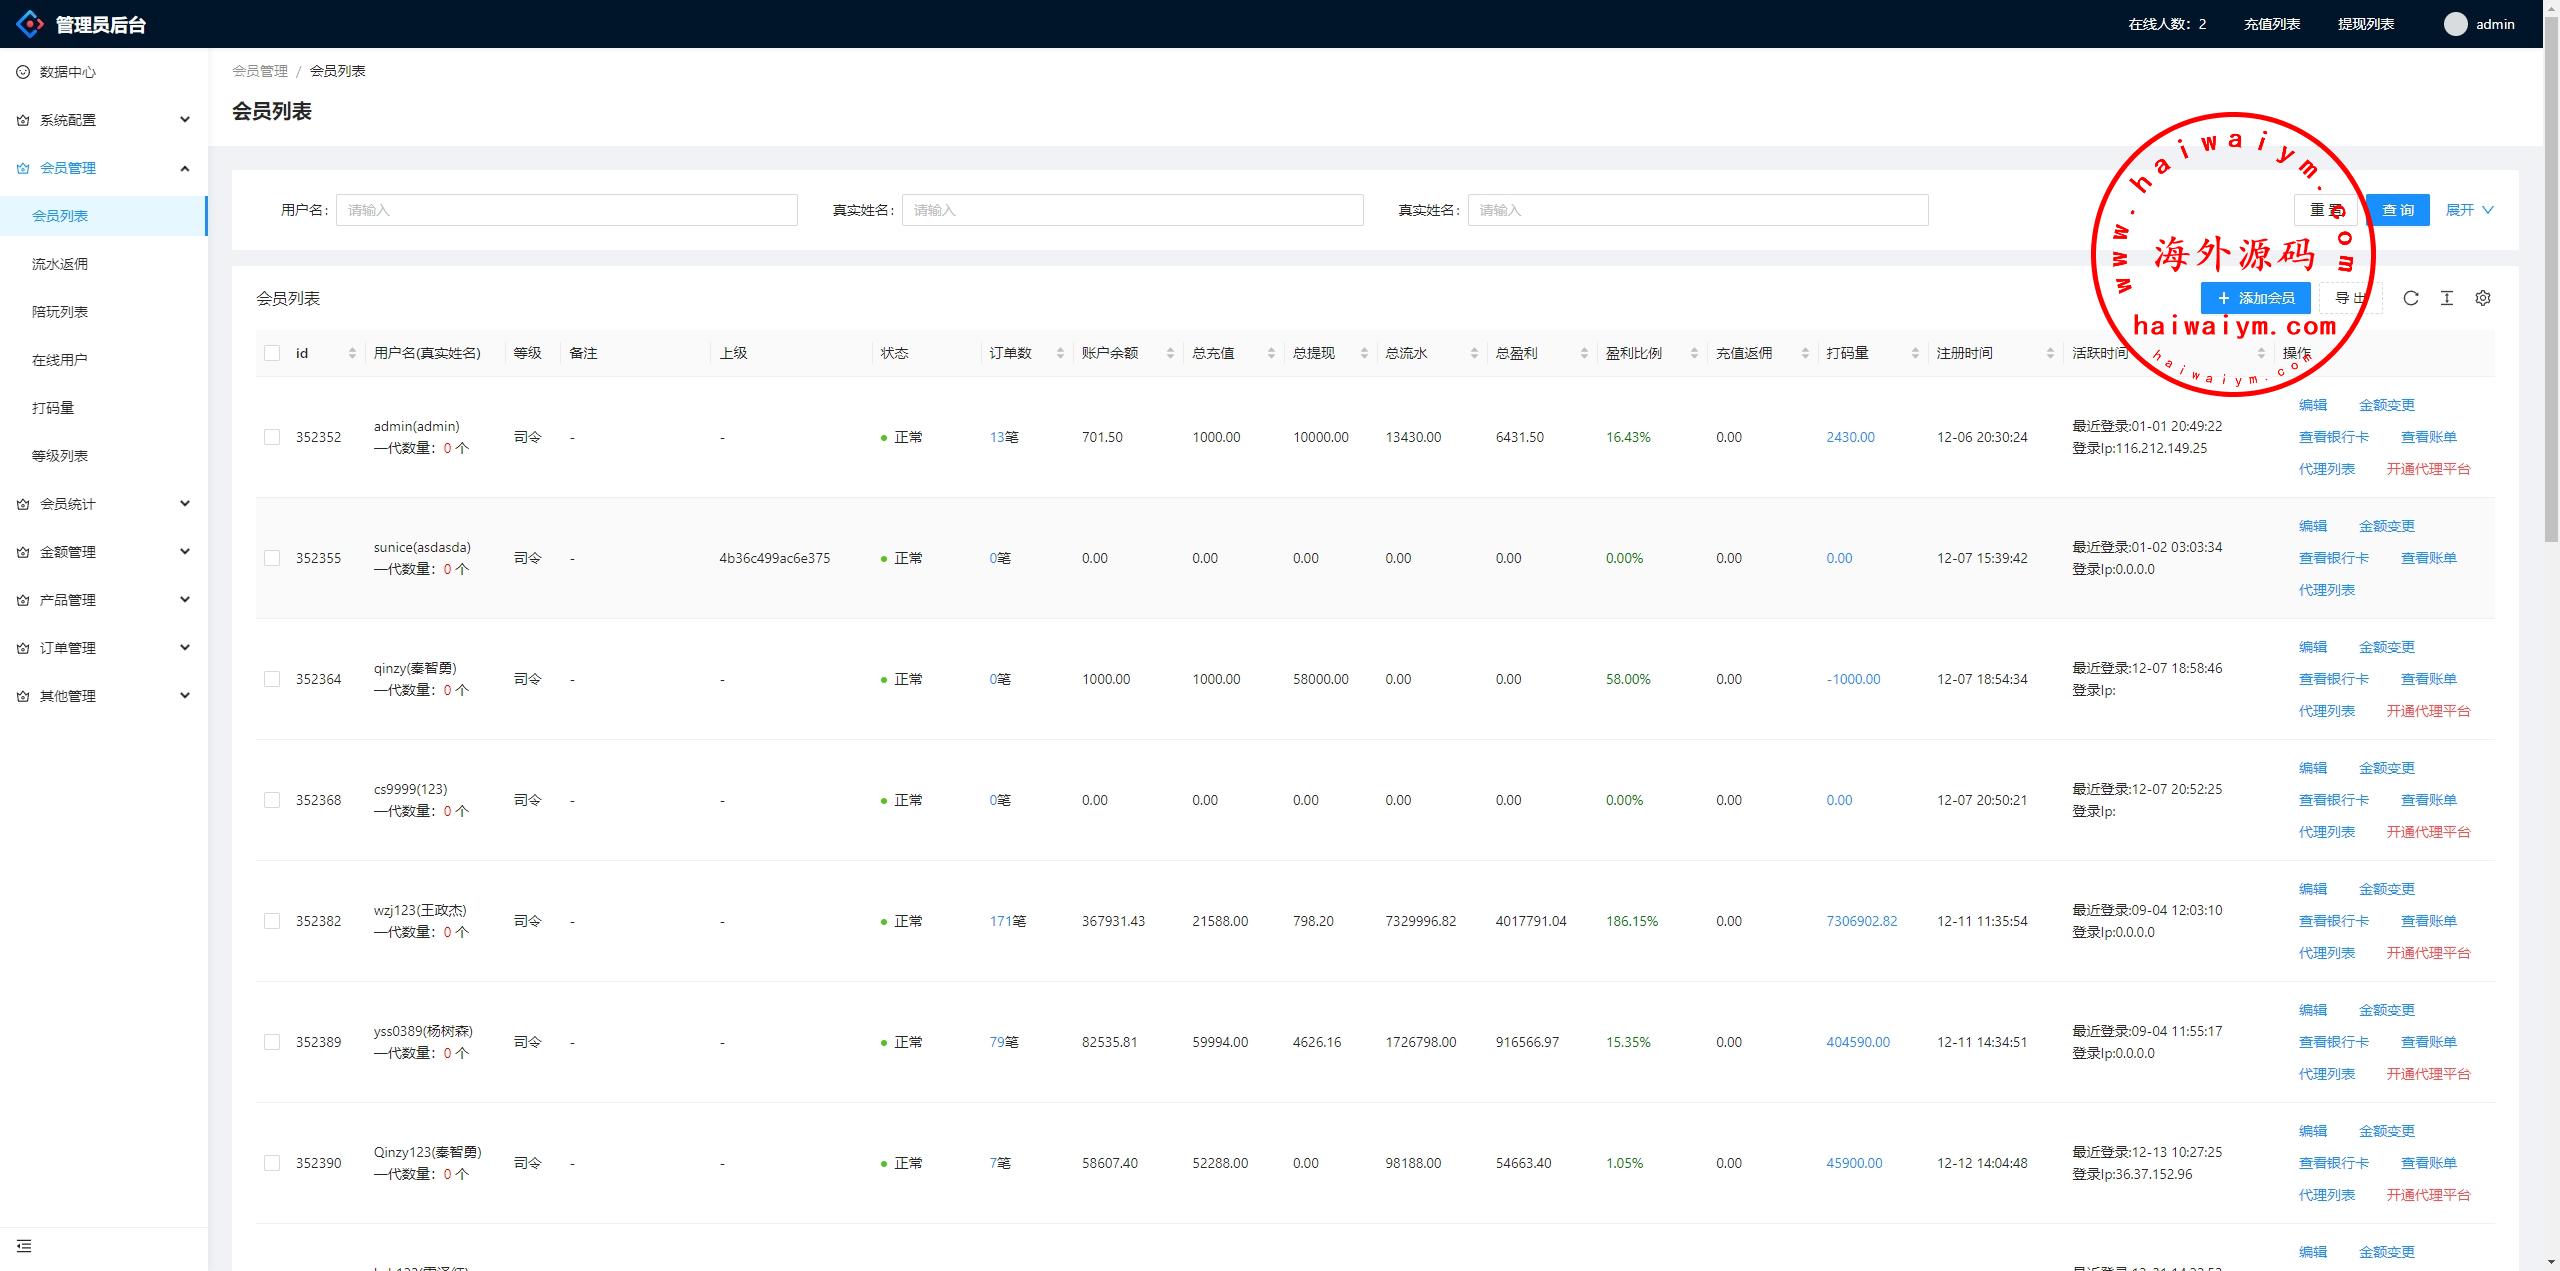Check the row for member 352382
The image size is (2560, 1271).
point(272,921)
